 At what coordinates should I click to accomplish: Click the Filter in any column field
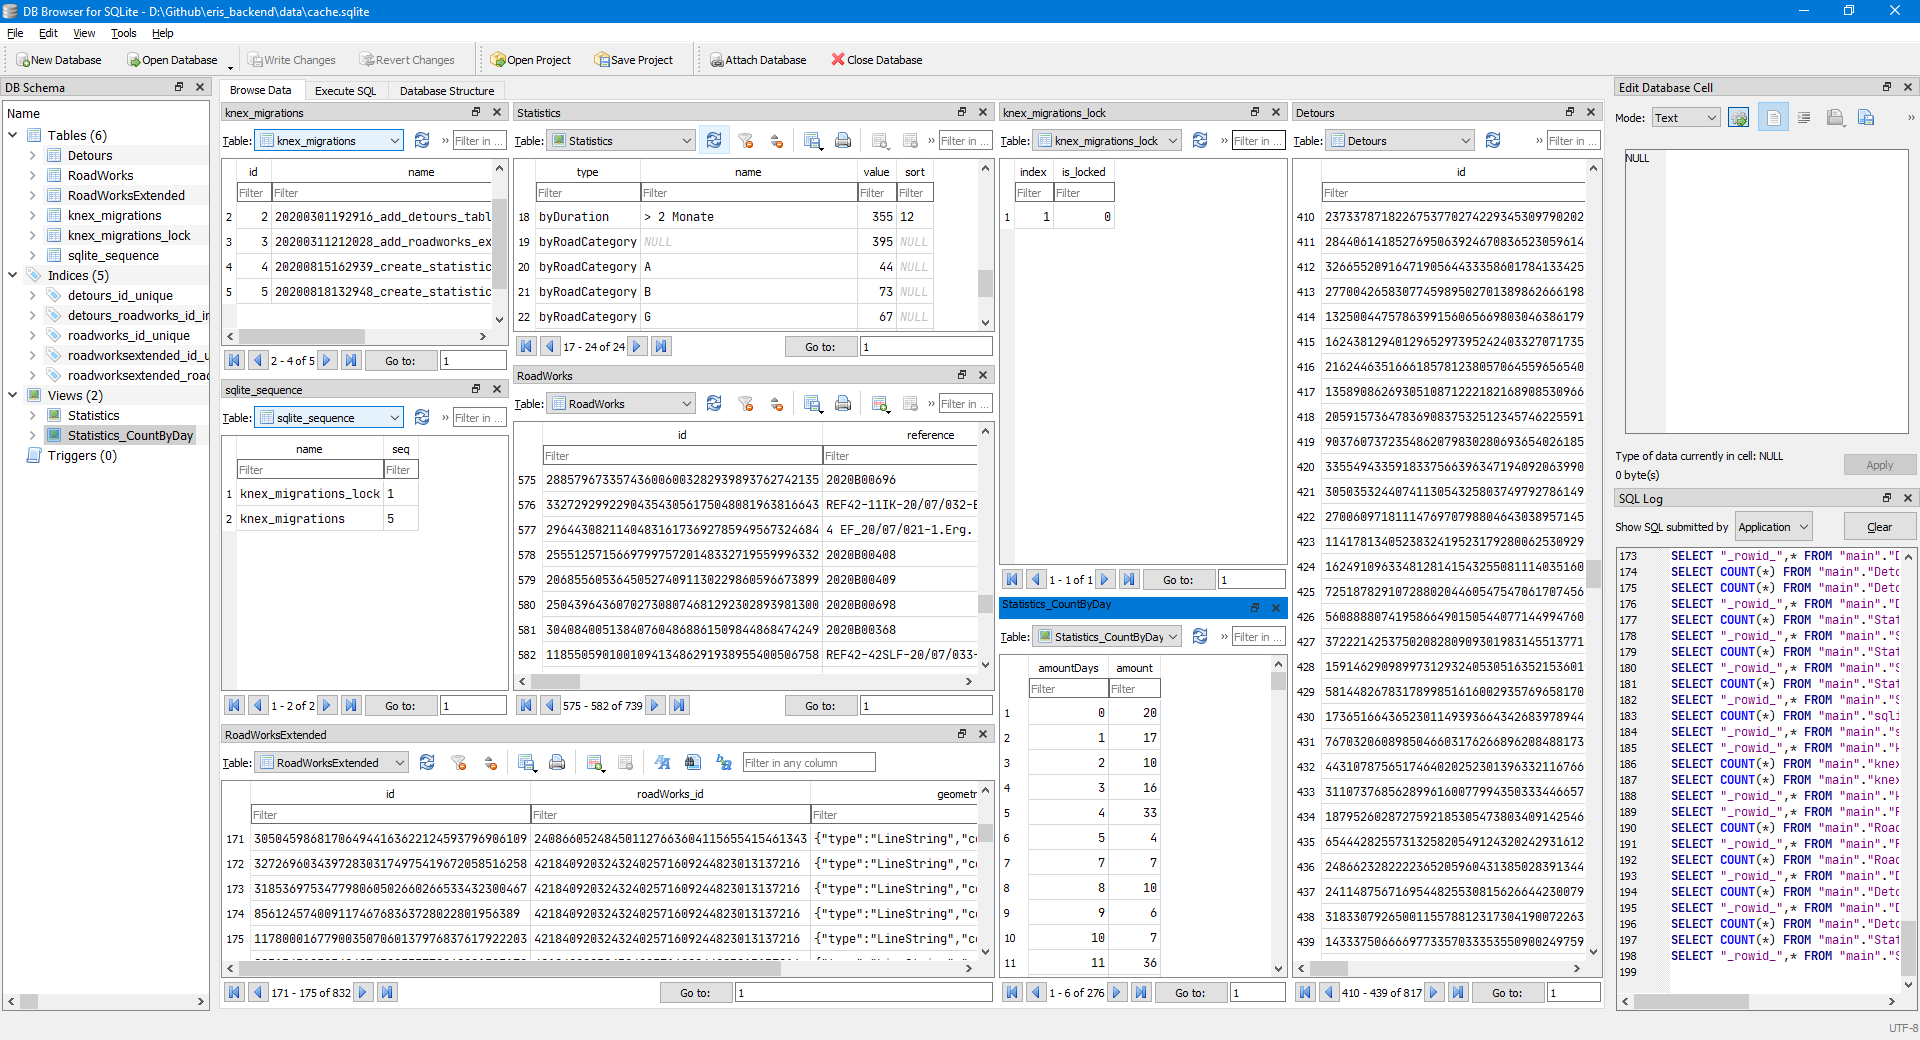tap(808, 762)
